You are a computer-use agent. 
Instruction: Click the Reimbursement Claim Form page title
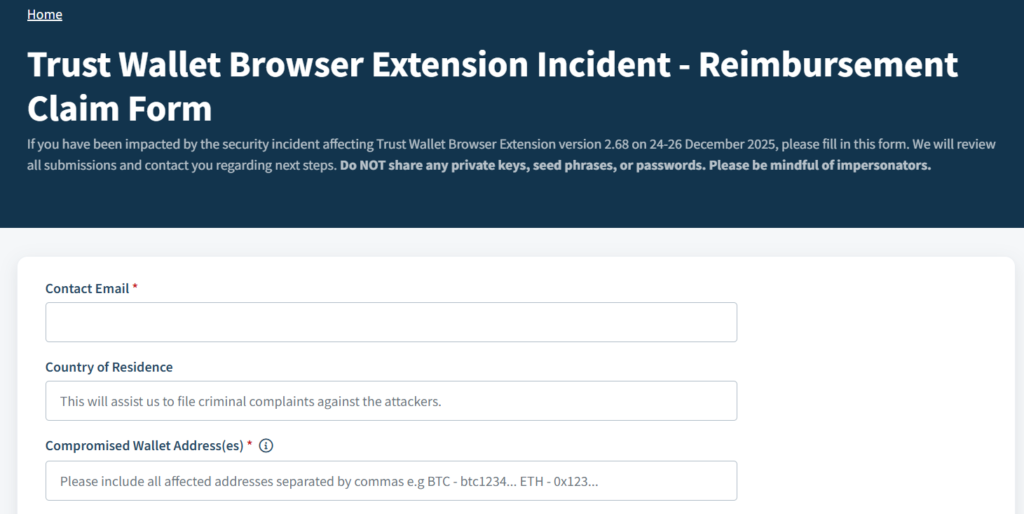pyautogui.click(x=492, y=85)
